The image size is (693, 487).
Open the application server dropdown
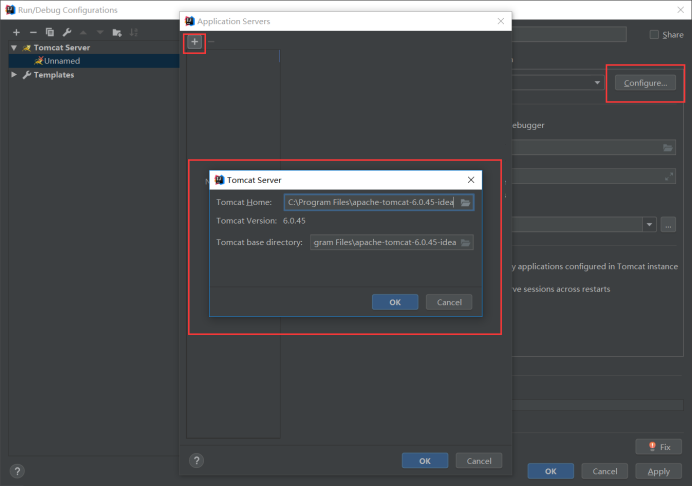(x=597, y=83)
